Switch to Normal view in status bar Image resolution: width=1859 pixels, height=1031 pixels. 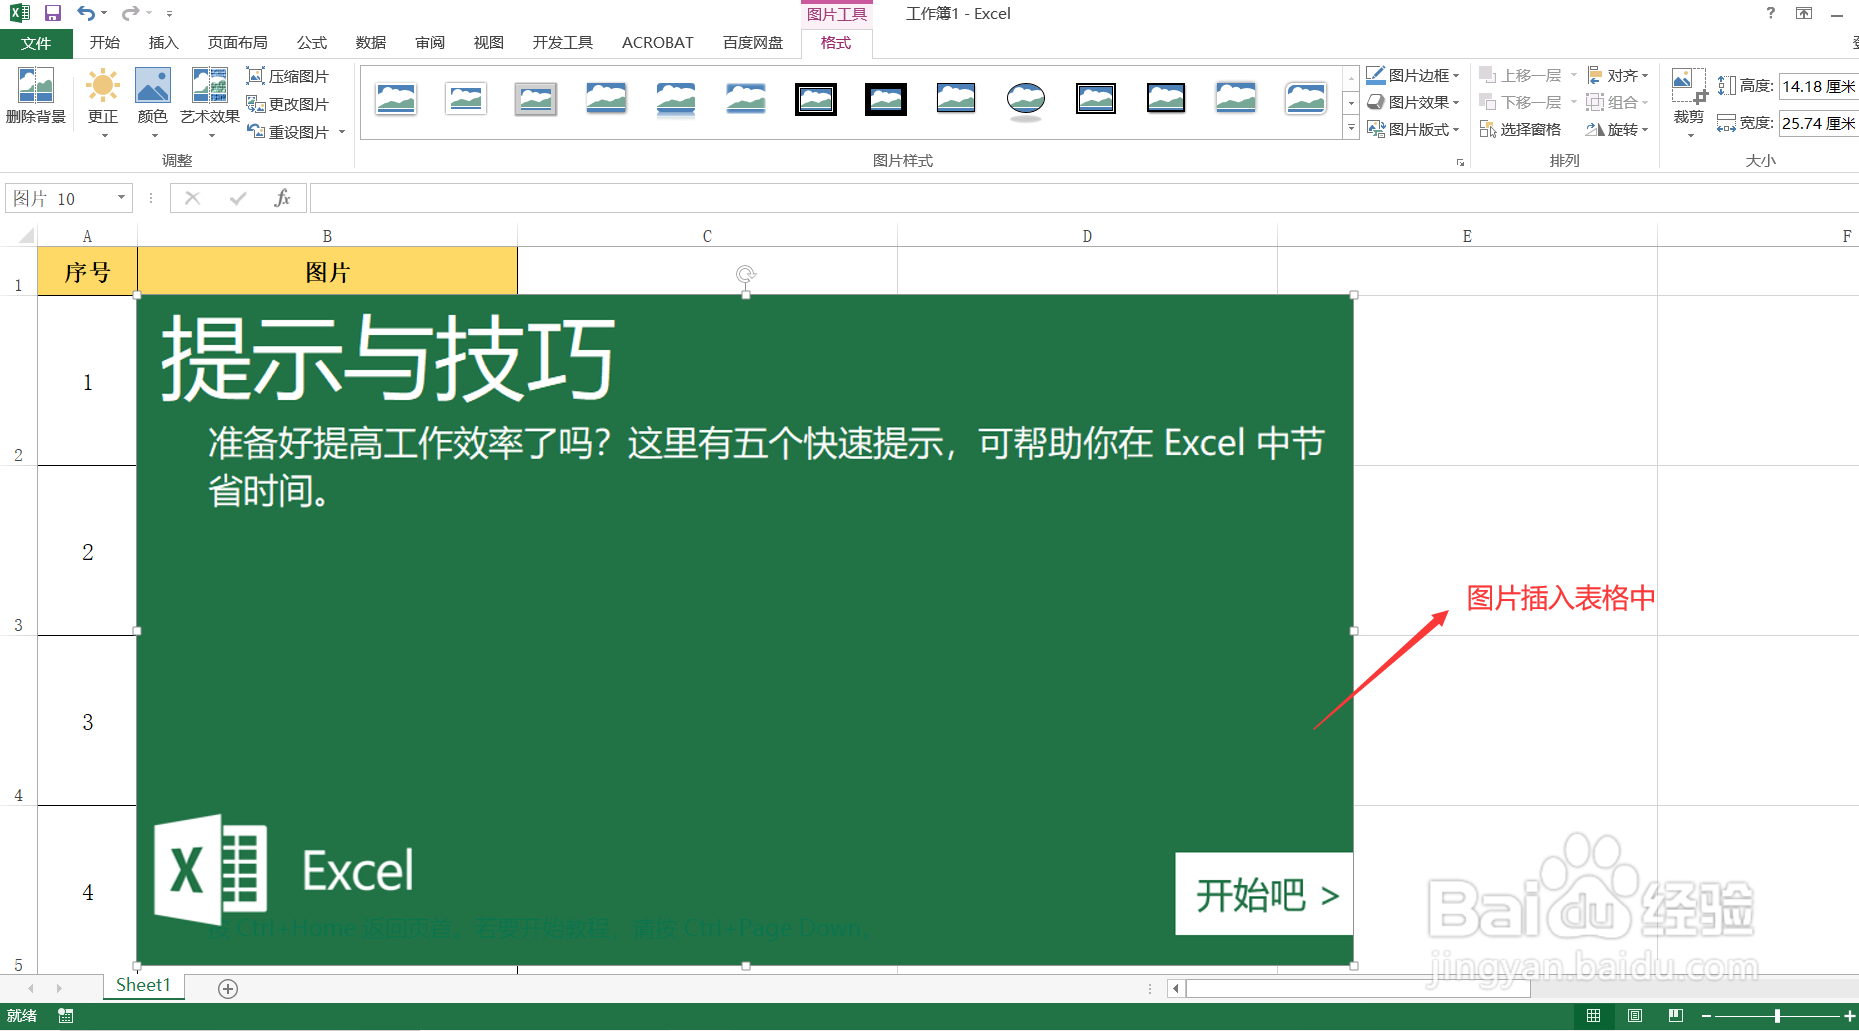(1594, 1016)
